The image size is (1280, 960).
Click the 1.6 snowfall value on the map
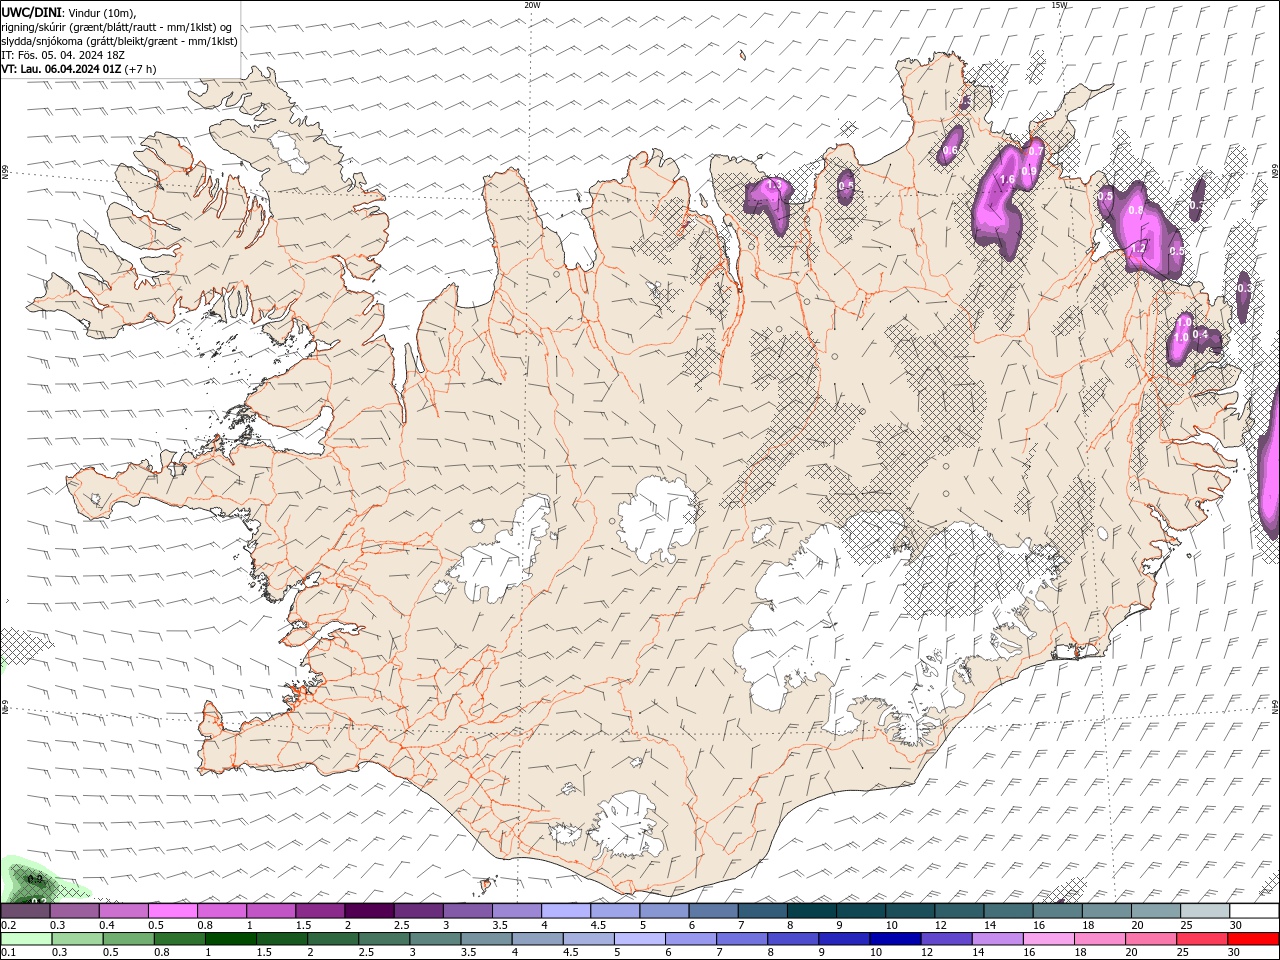click(1007, 180)
